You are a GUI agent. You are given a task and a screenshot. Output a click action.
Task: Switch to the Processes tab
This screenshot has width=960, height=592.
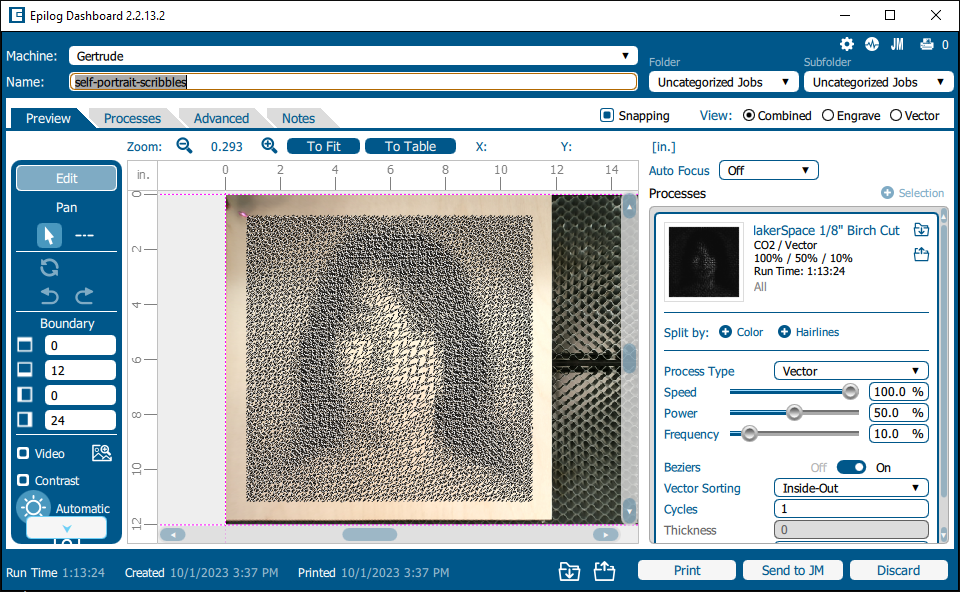[x=132, y=118]
